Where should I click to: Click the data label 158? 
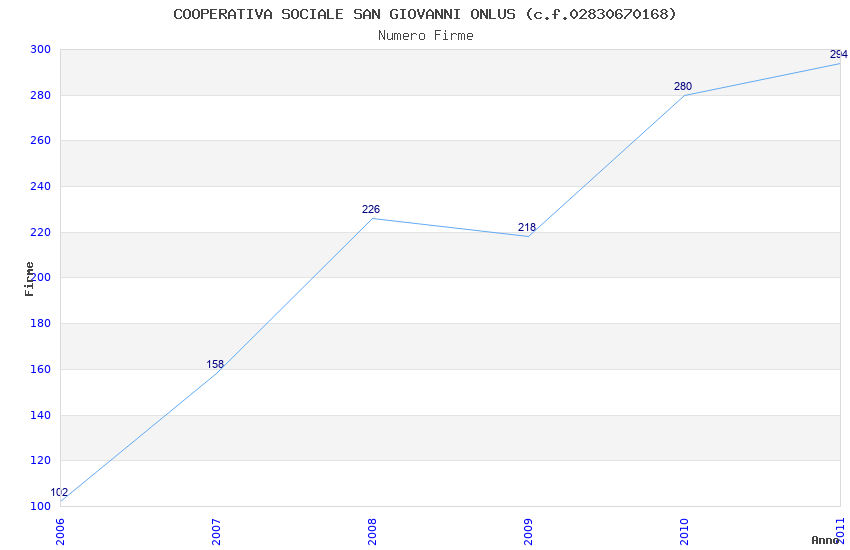[x=215, y=364]
